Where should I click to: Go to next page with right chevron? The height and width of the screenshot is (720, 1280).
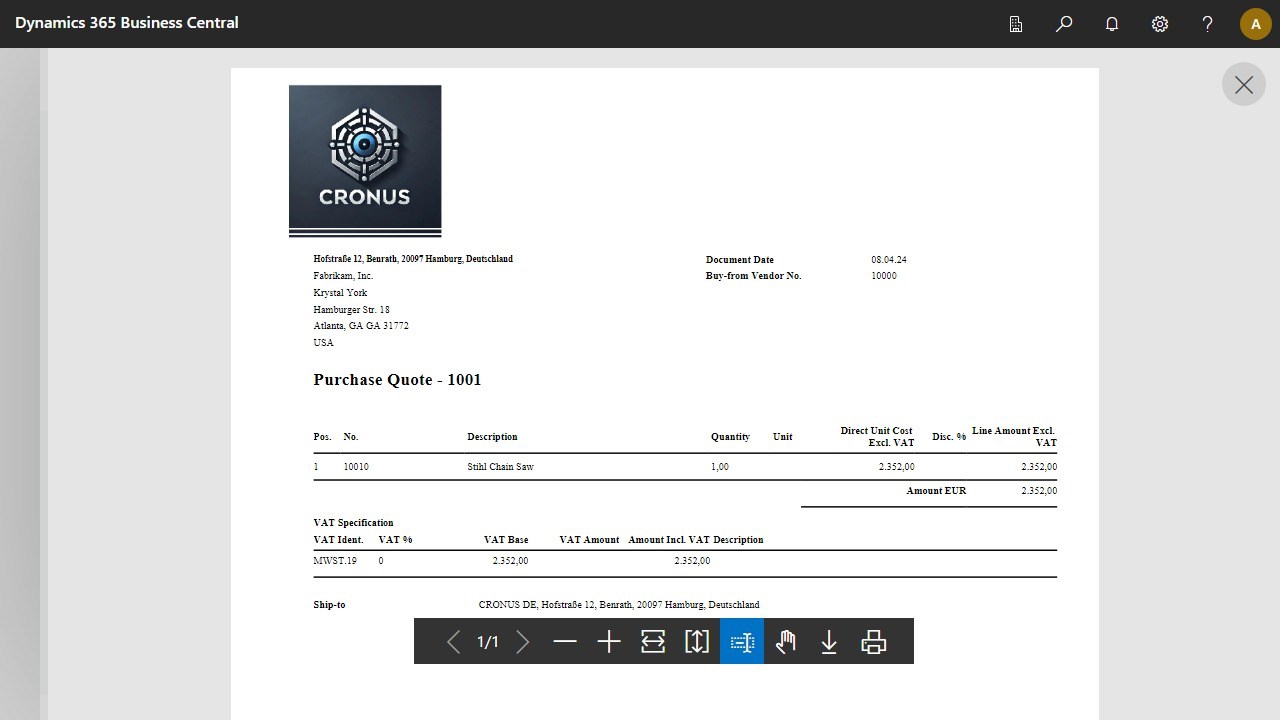(x=523, y=641)
